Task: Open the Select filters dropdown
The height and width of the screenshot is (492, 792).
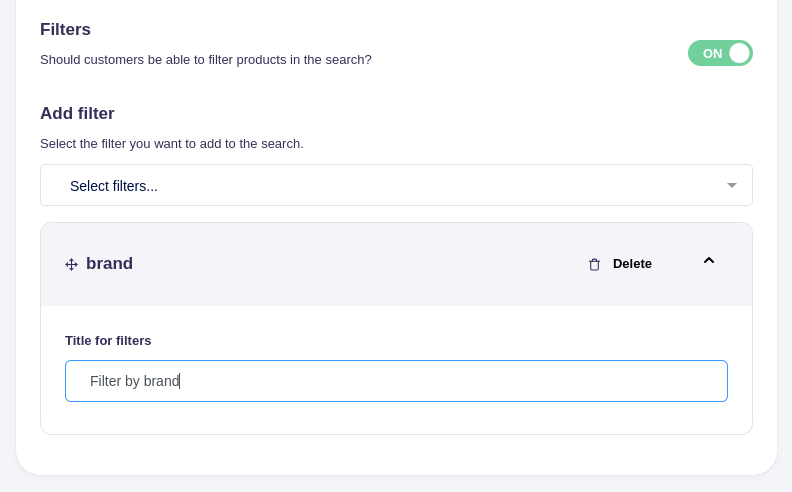Action: [x=396, y=185]
